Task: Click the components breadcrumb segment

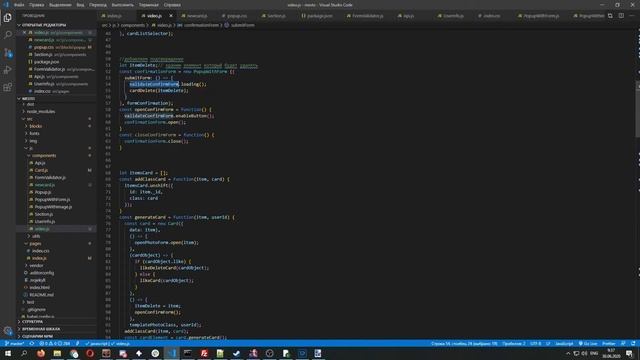Action: (133, 25)
